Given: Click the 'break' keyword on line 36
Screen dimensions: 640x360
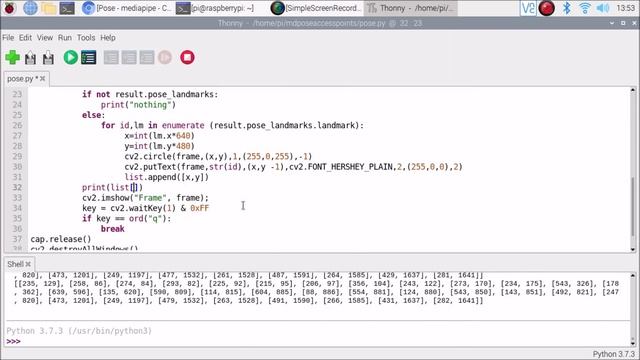Looking at the screenshot, I should (113, 229).
